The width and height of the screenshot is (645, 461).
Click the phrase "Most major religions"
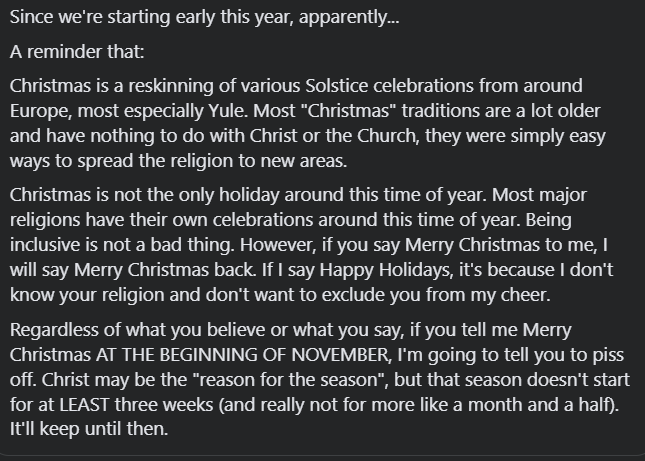pos(298,207)
